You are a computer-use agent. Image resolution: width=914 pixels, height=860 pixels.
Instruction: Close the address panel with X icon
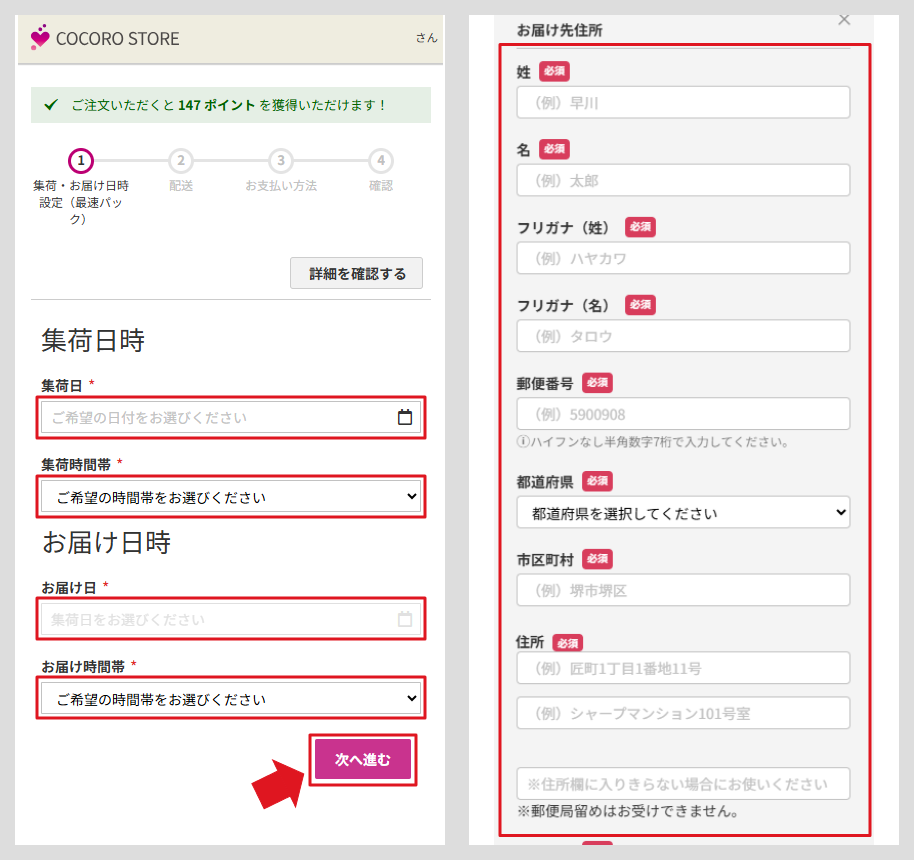844,19
